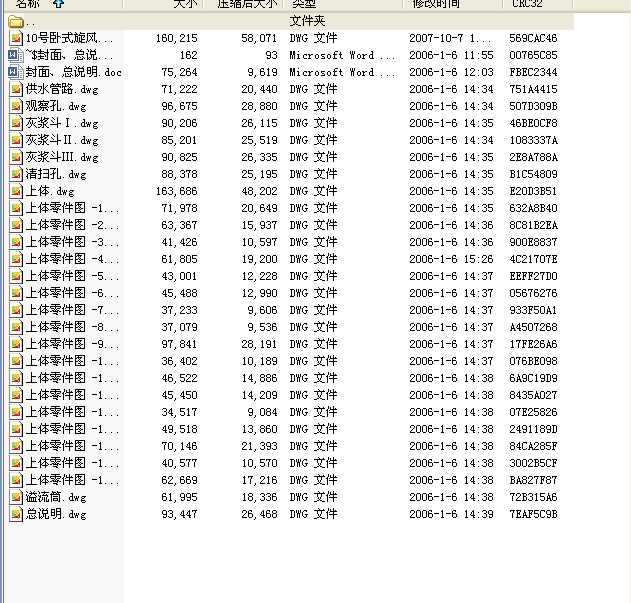Click the file icon of 上体零件图 -6
Viewport: 631px width, 603px height.
click(x=16, y=293)
